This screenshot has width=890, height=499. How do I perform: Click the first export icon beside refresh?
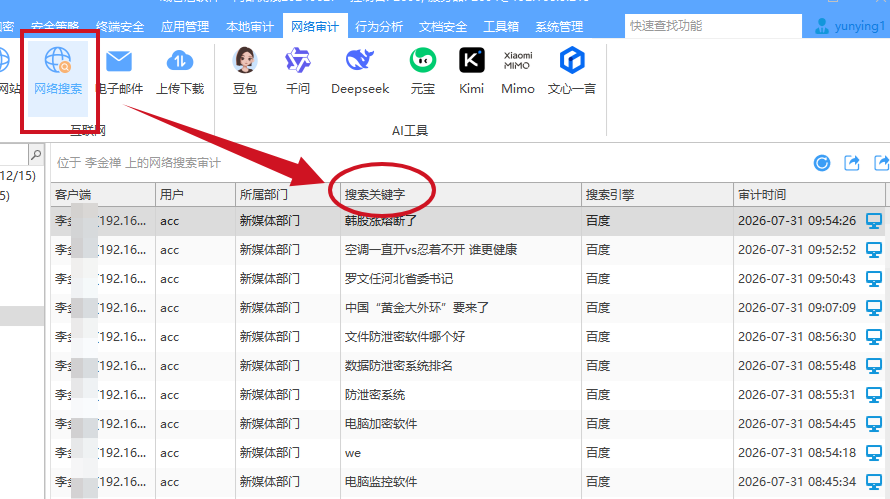pyautogui.click(x=852, y=163)
